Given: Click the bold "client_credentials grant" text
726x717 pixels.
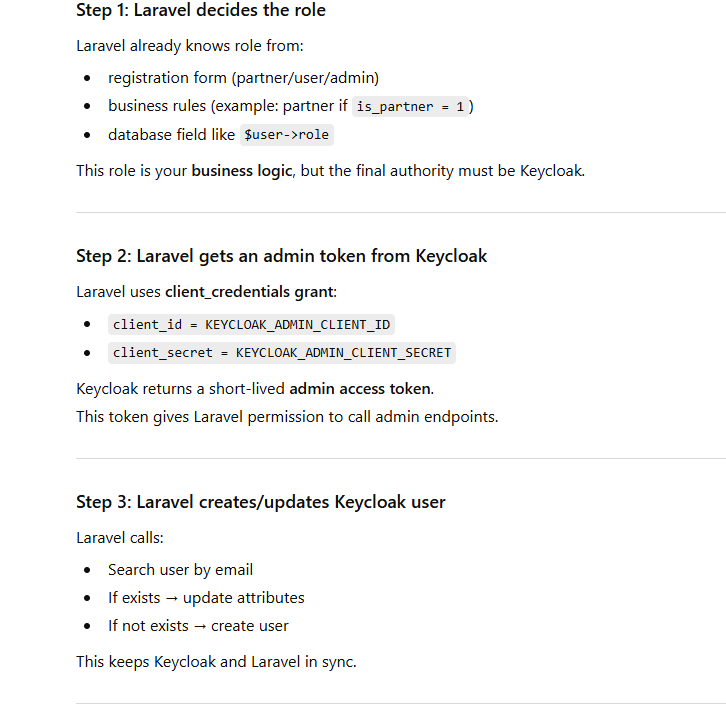Looking at the screenshot, I should pos(250,292).
